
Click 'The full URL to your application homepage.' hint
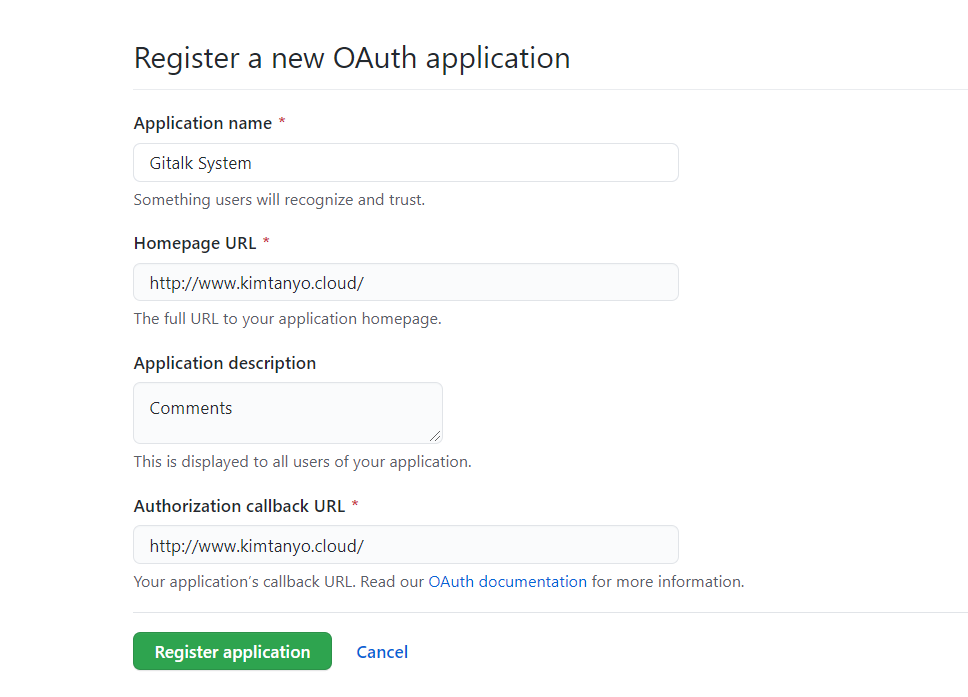coord(288,319)
